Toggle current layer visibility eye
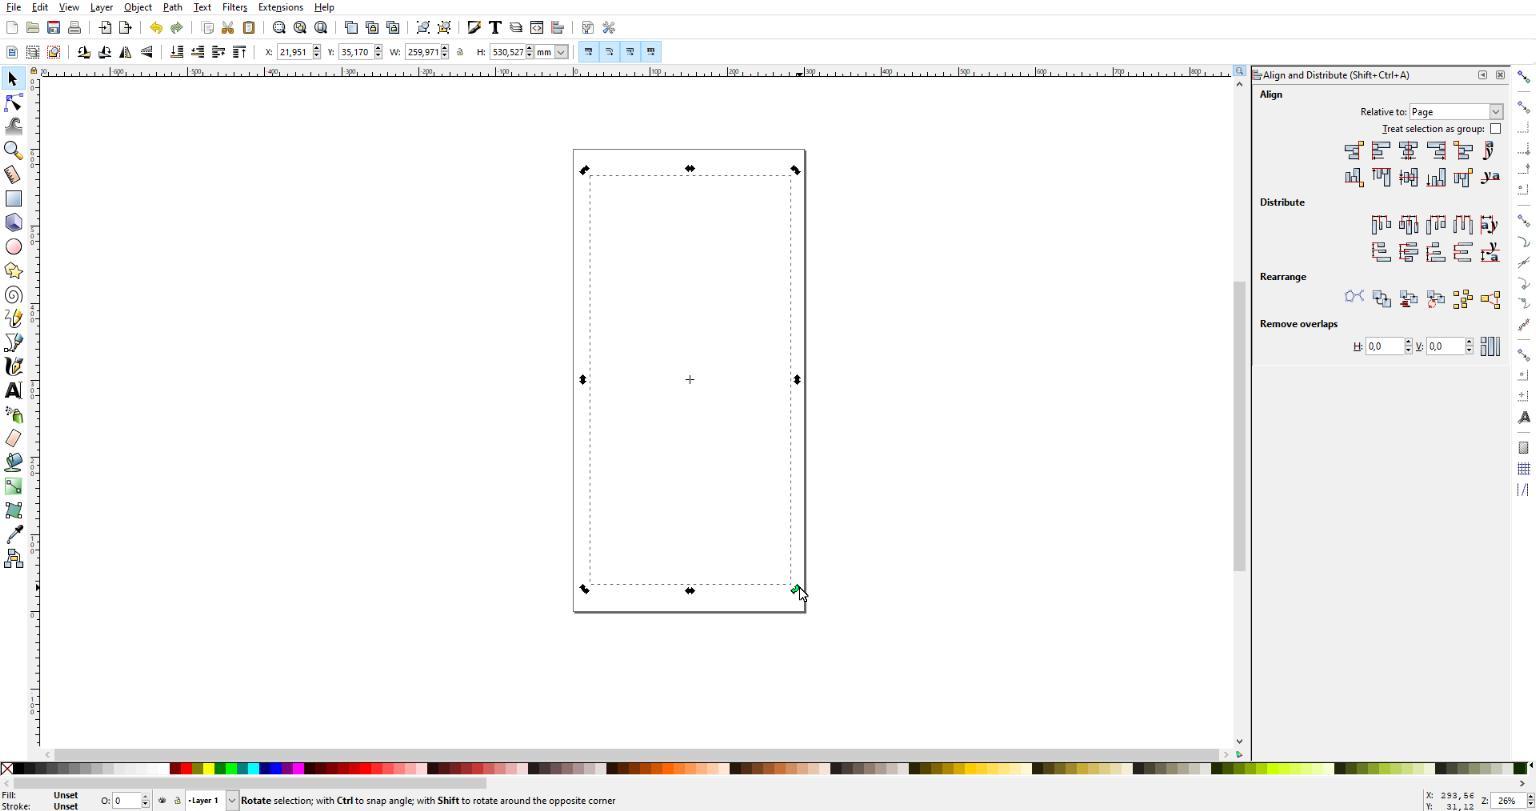Viewport: 1536px width, 811px height. (162, 800)
